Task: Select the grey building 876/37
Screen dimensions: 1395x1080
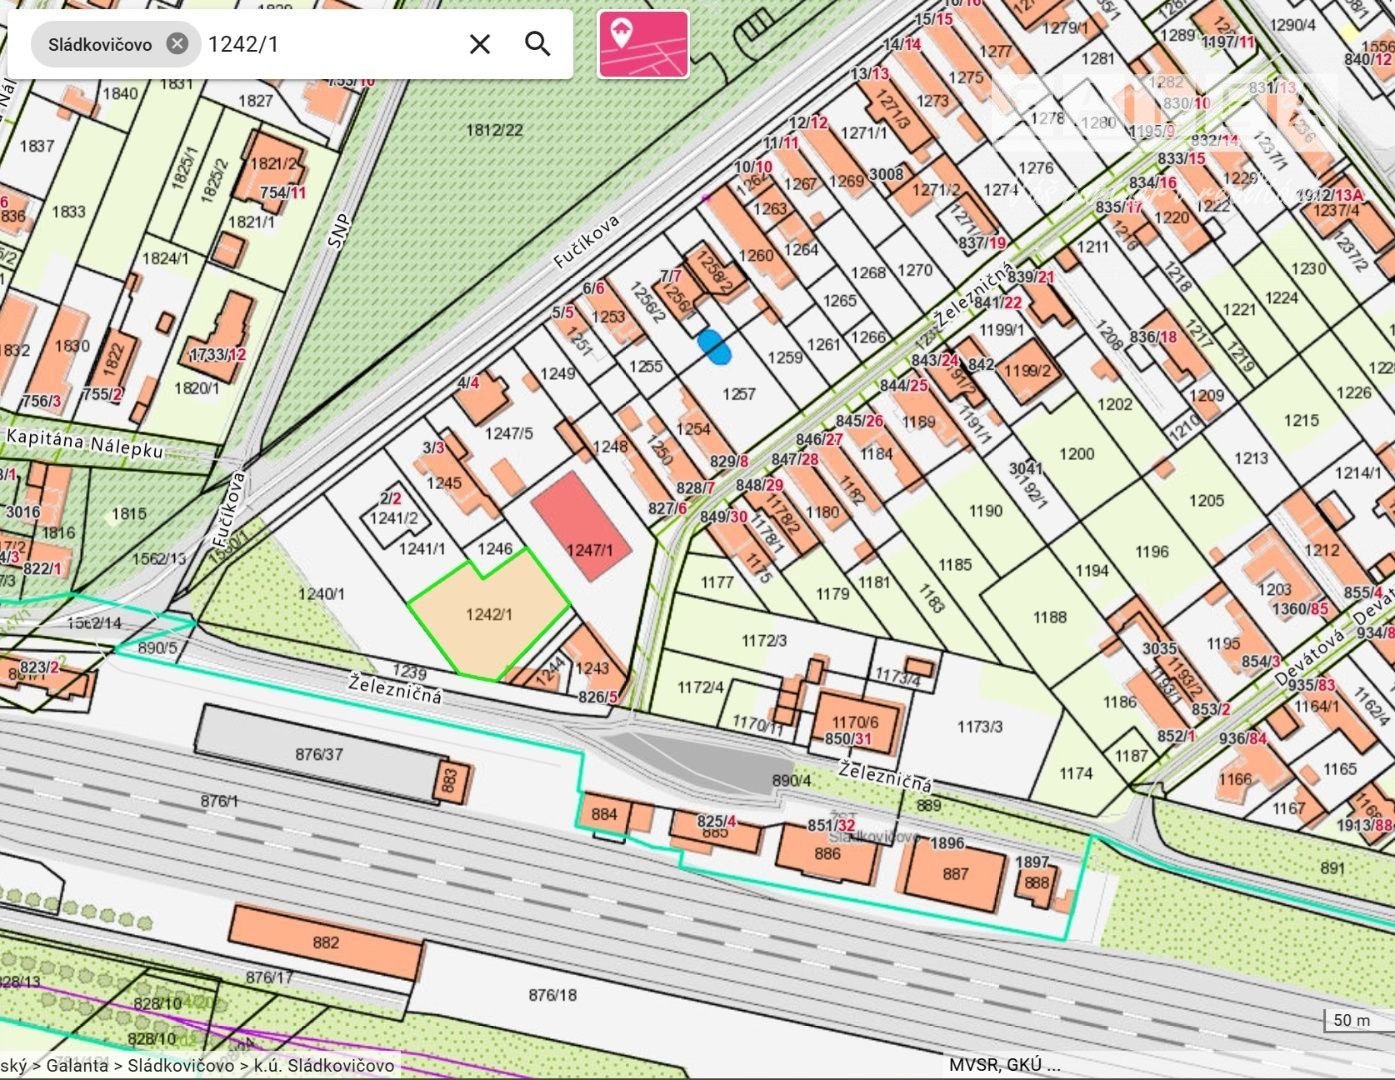Action: coord(318,753)
